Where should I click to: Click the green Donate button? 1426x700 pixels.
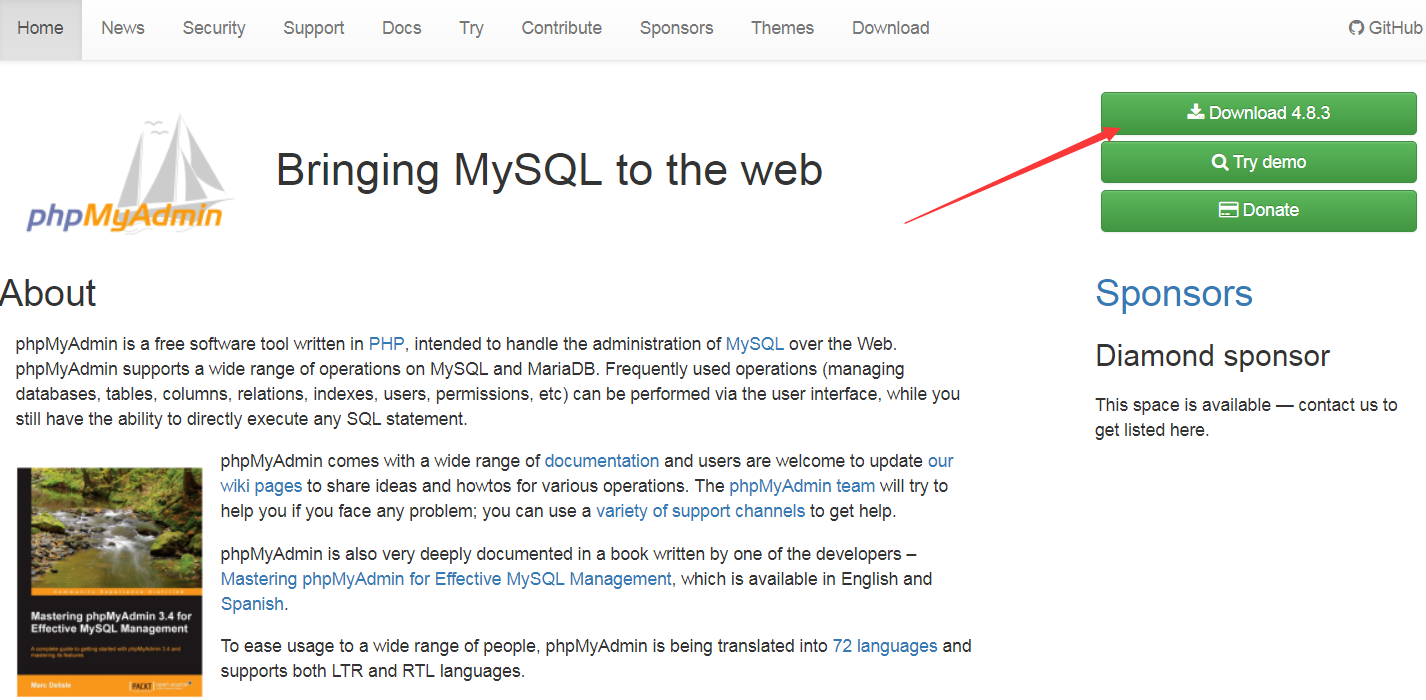tap(1259, 210)
